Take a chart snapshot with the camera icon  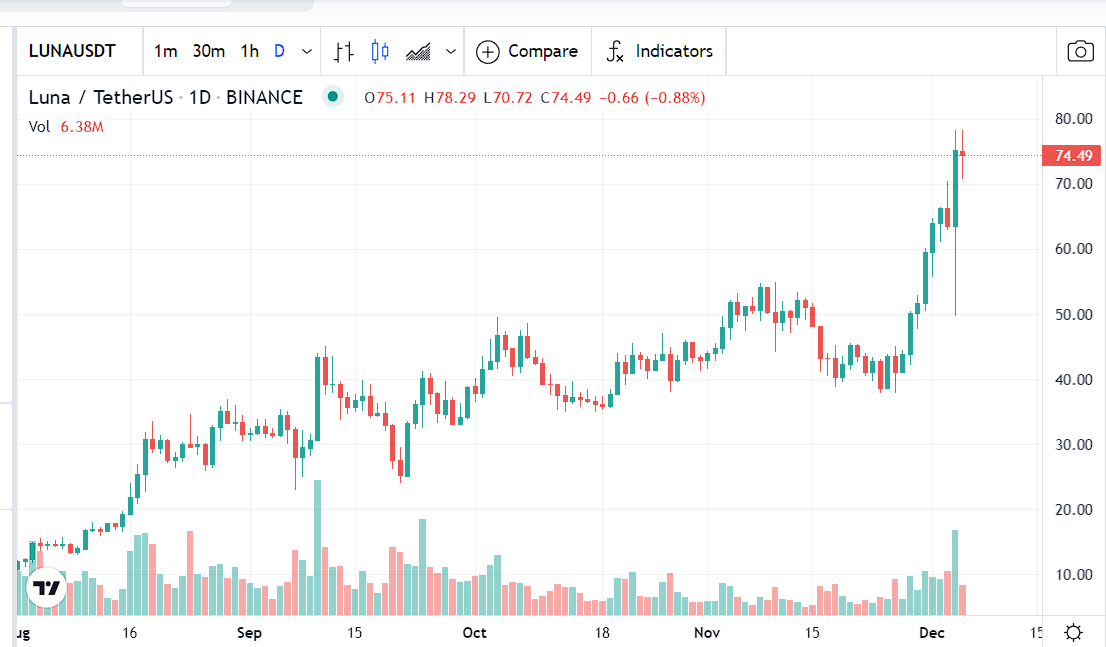(1080, 50)
